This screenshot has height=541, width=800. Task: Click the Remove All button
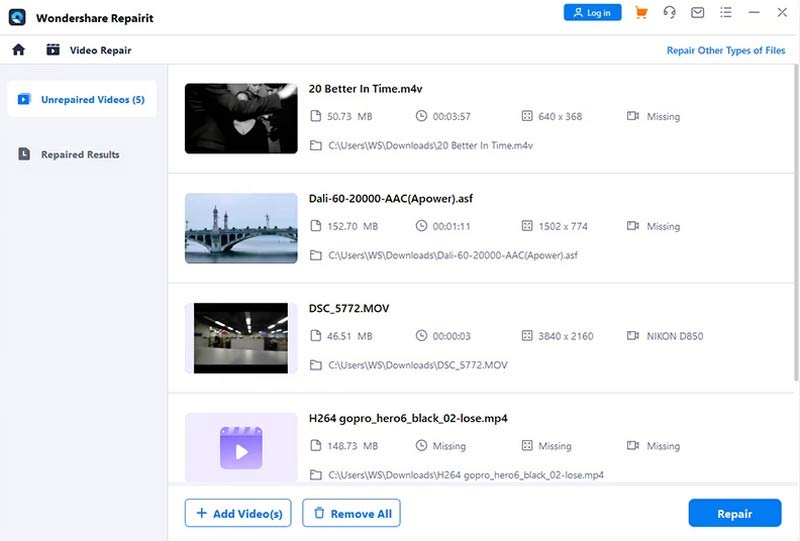click(351, 513)
